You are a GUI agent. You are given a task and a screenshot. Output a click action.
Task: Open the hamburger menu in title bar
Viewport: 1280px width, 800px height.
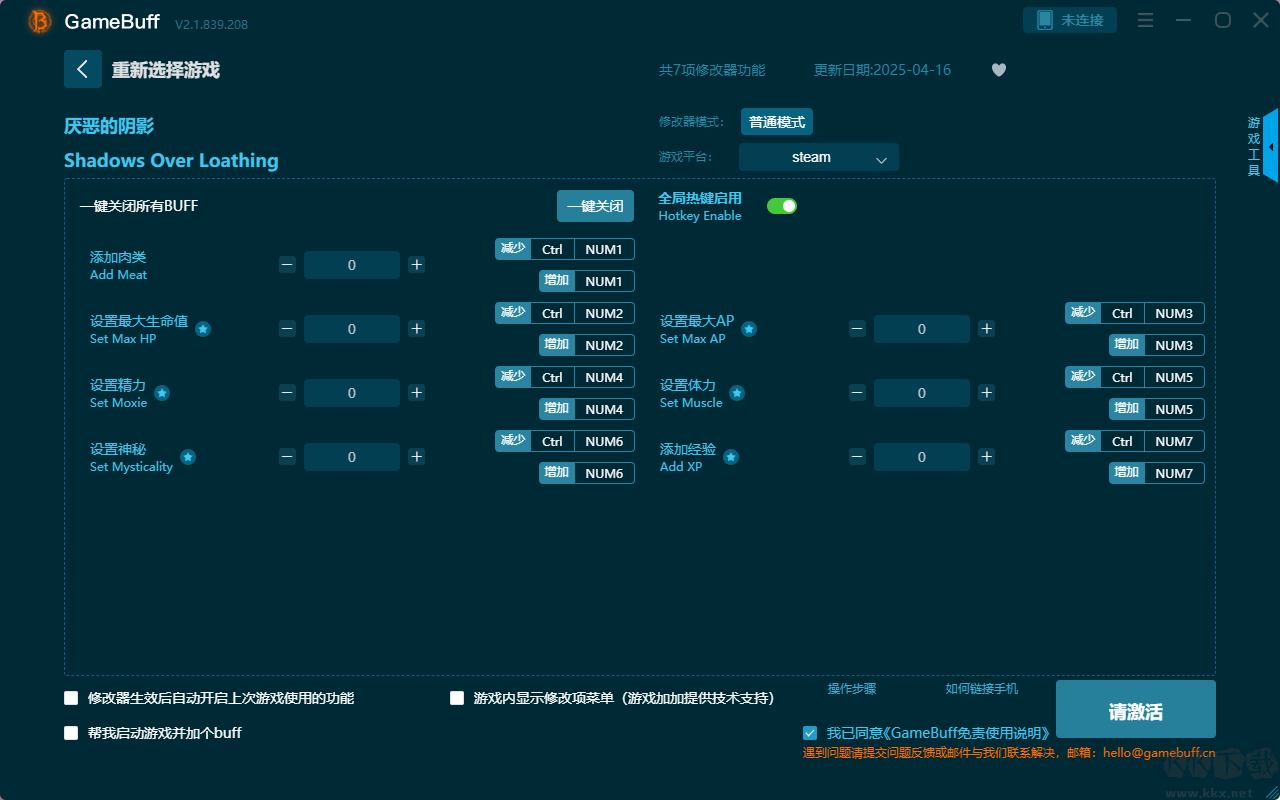tap(1146, 20)
